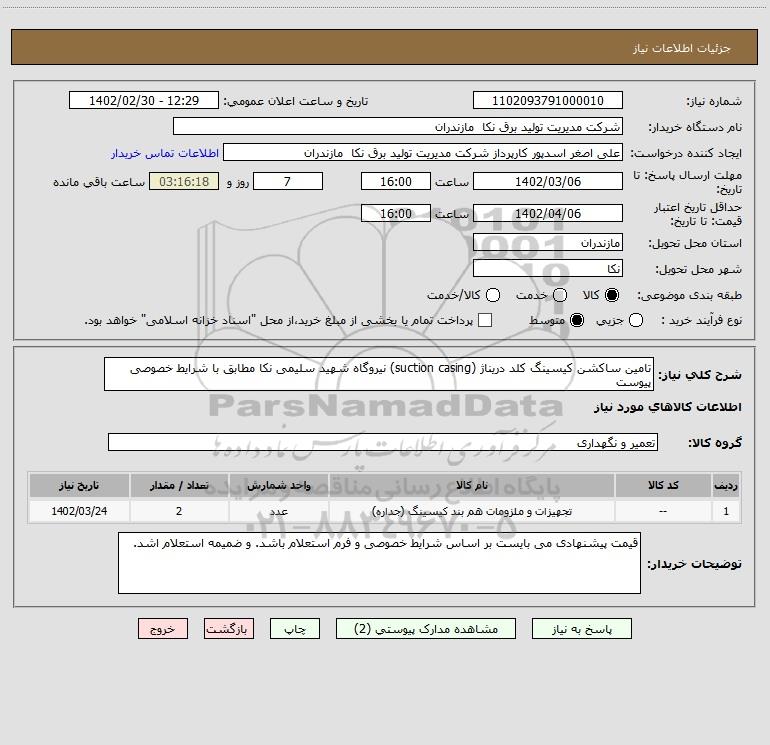Select the کالا radio button
770x745 pixels.
[612, 295]
